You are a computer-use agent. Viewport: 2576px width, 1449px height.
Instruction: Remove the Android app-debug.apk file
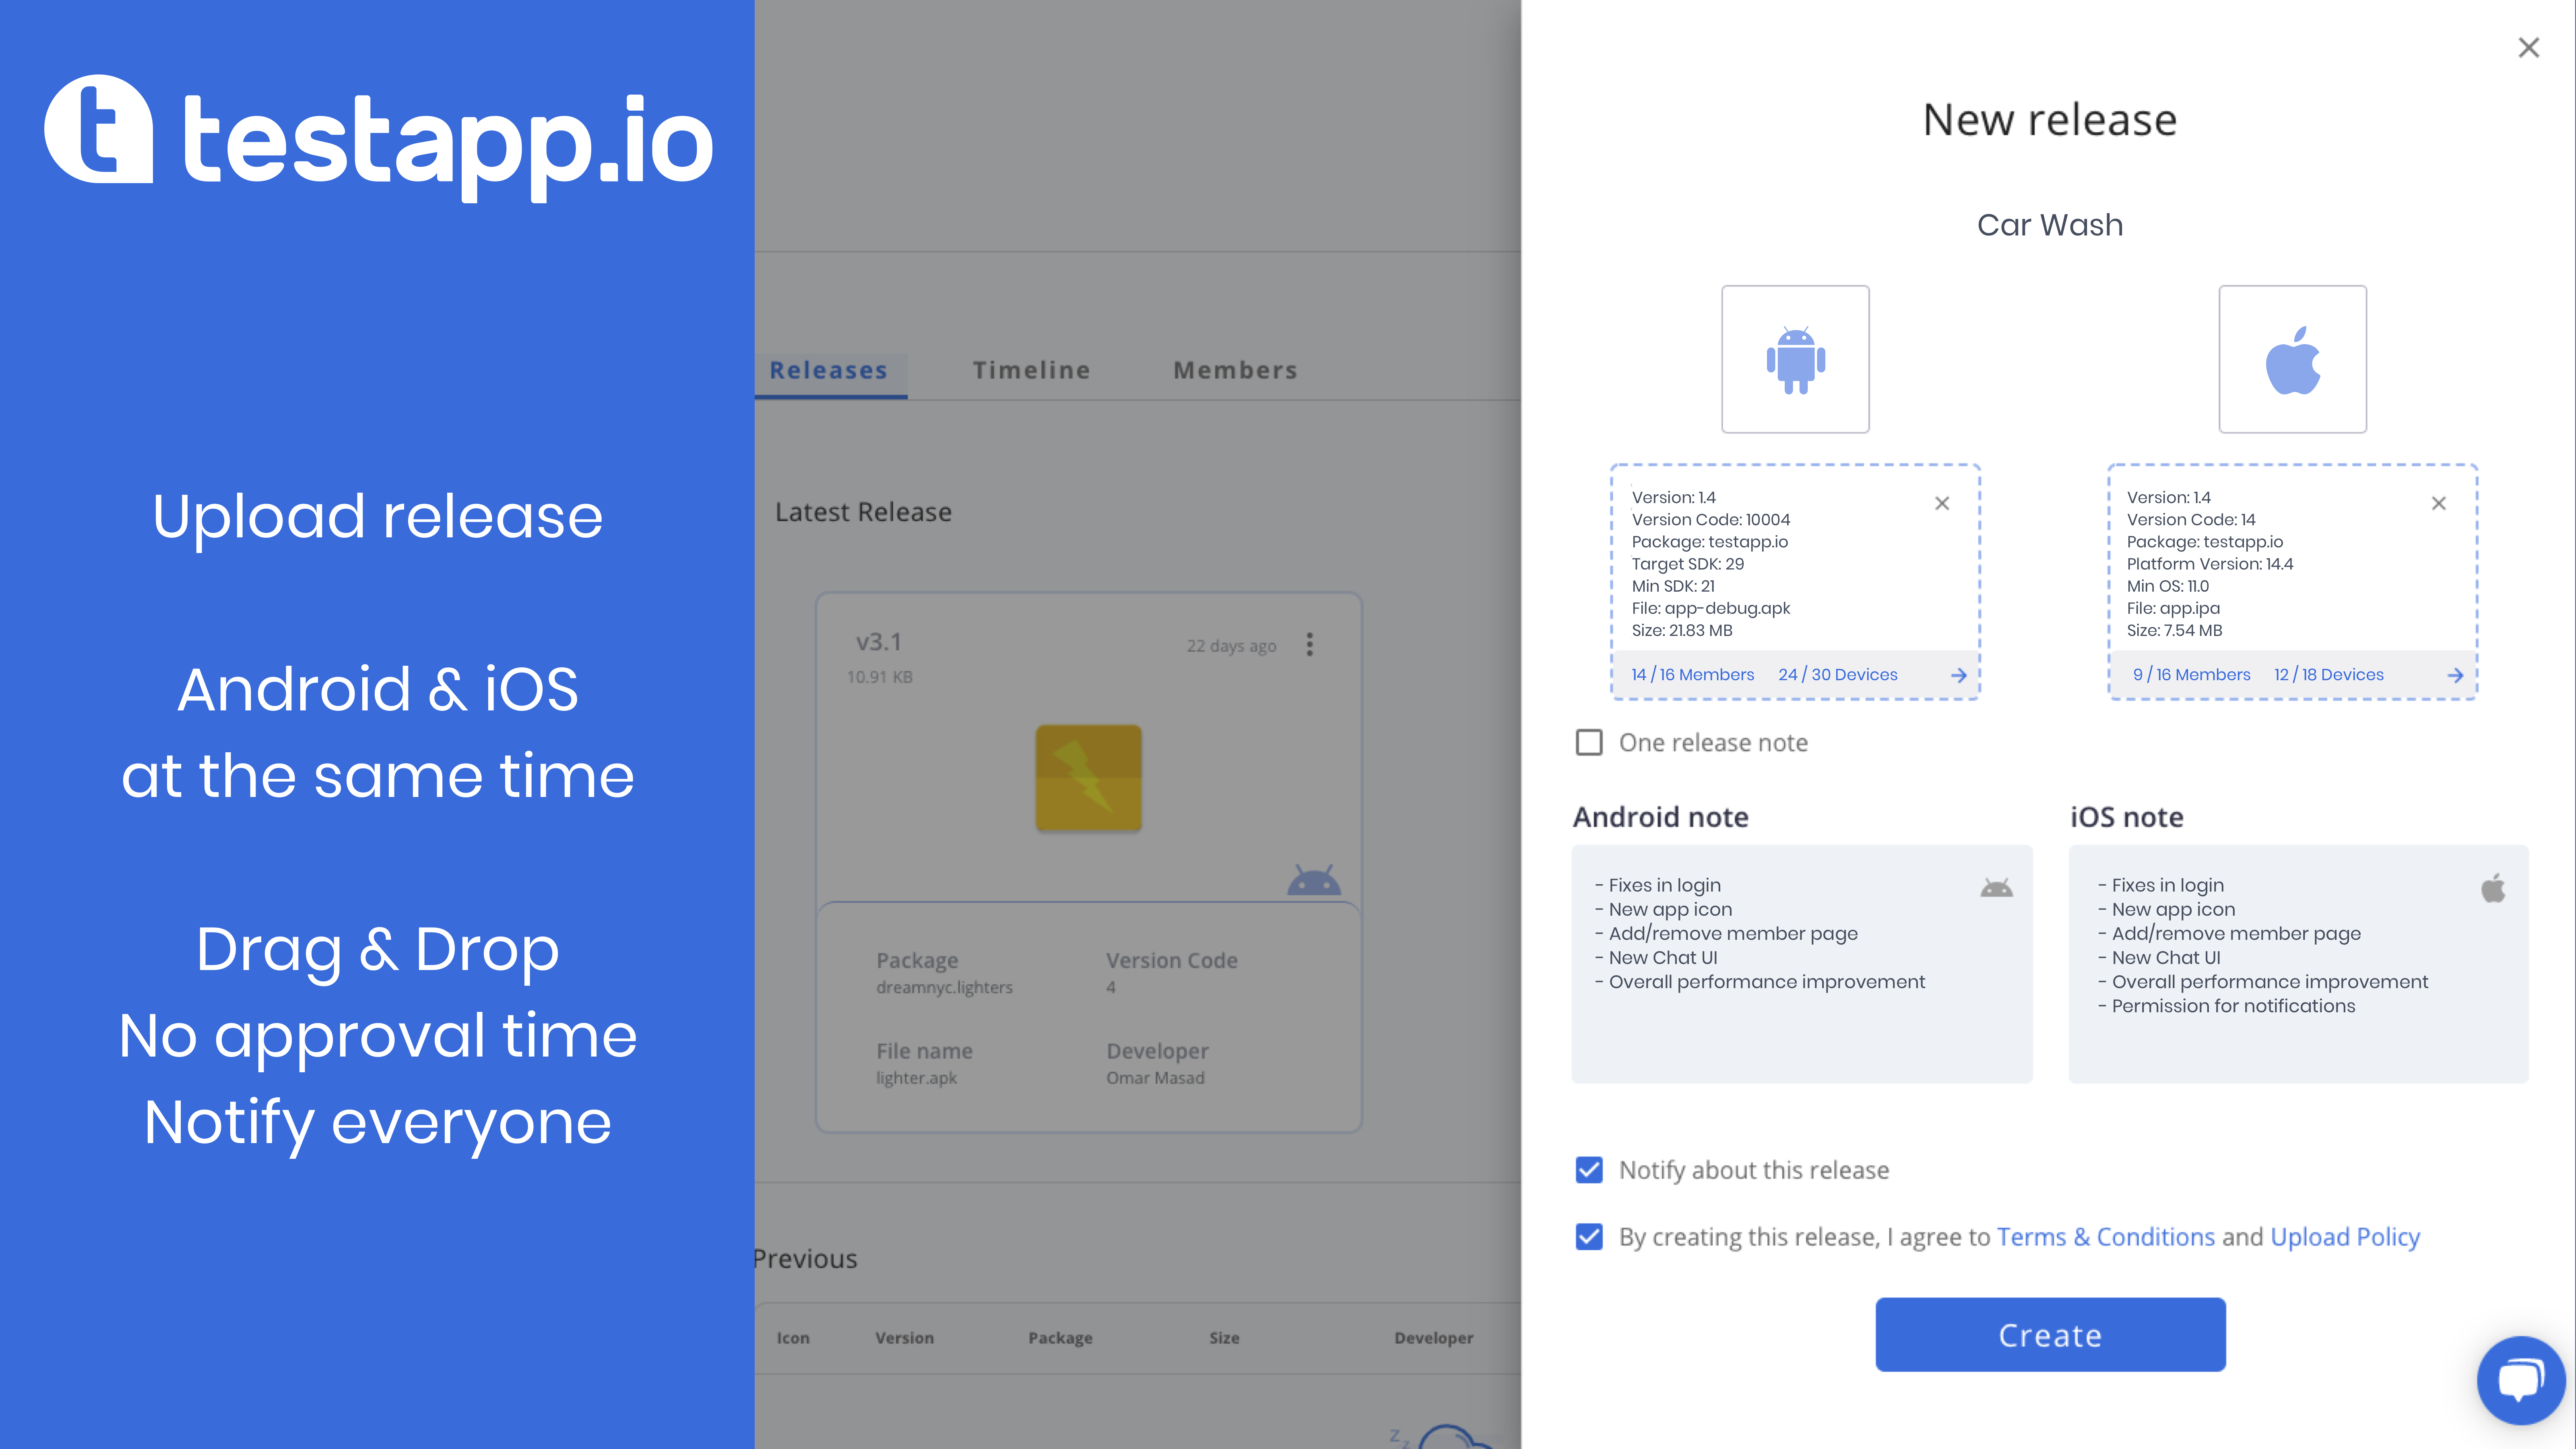pyautogui.click(x=1942, y=503)
